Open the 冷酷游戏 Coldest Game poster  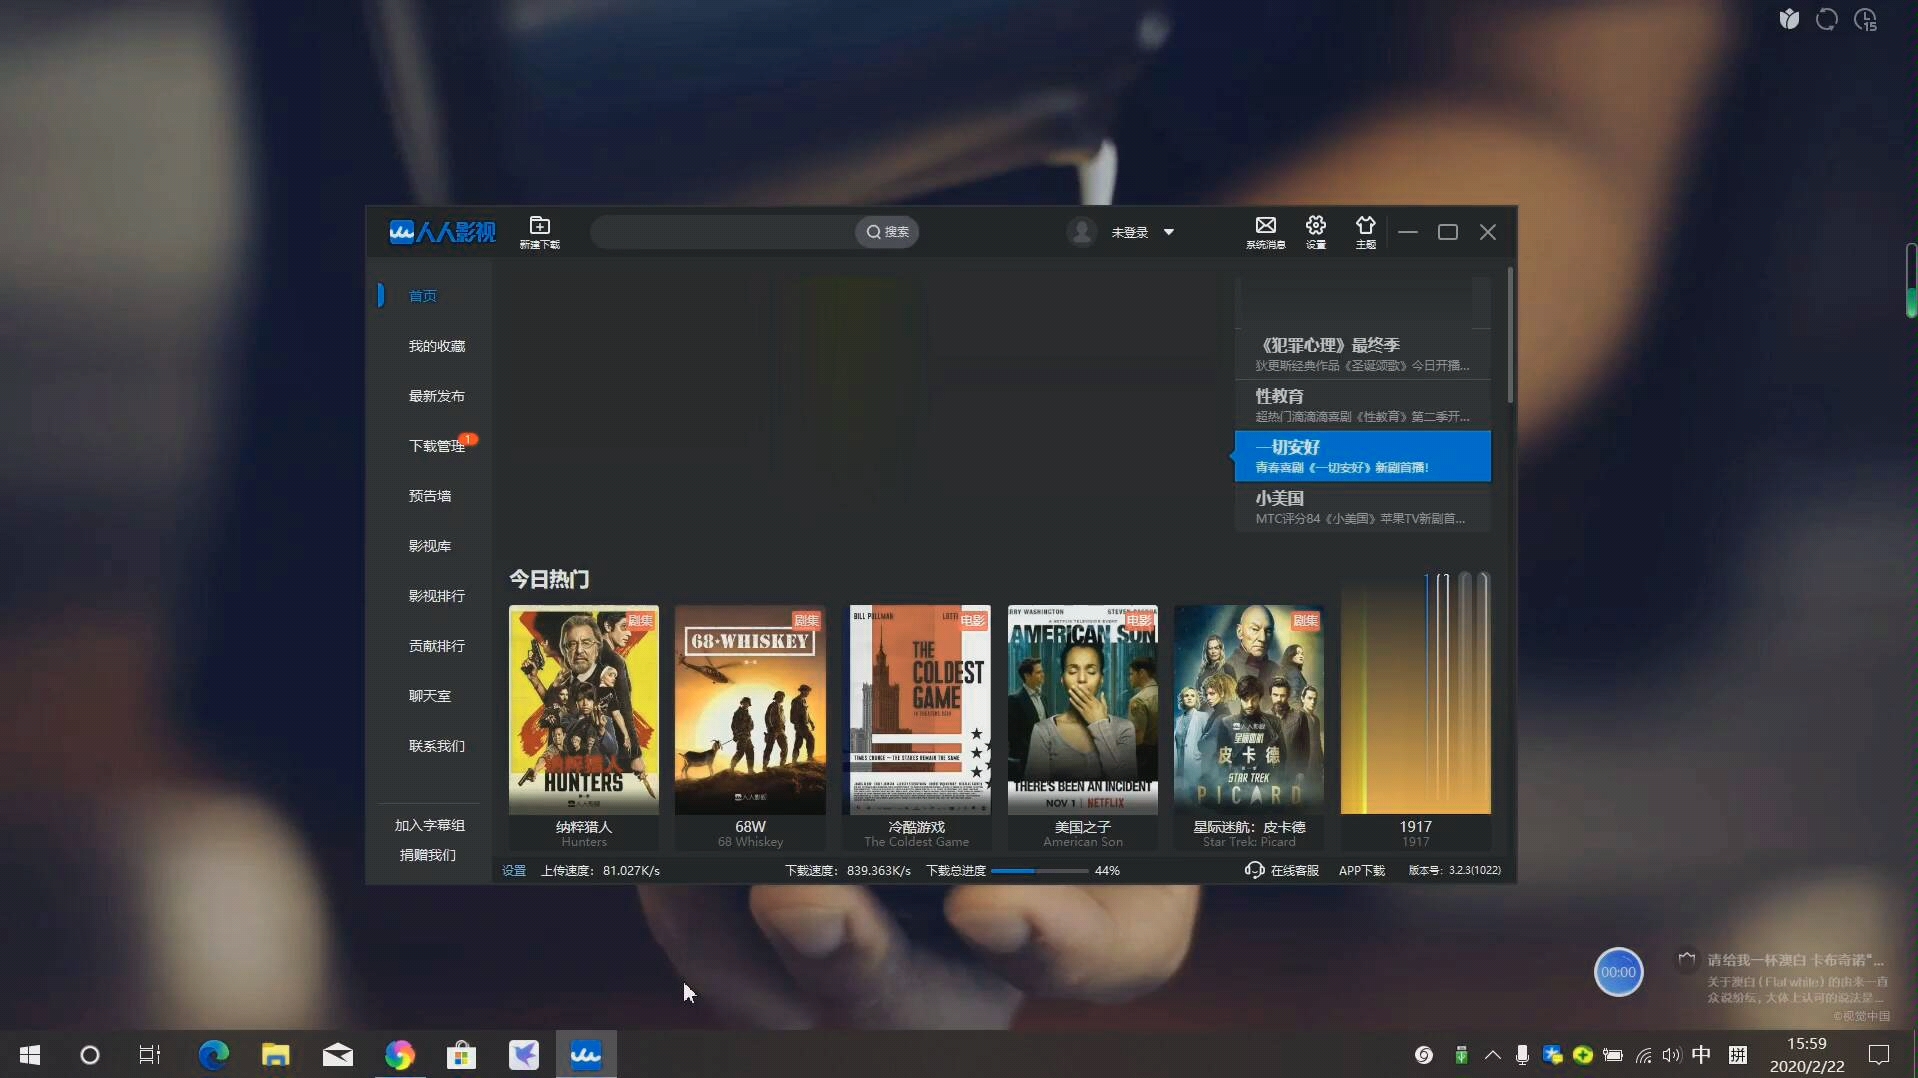(917, 709)
